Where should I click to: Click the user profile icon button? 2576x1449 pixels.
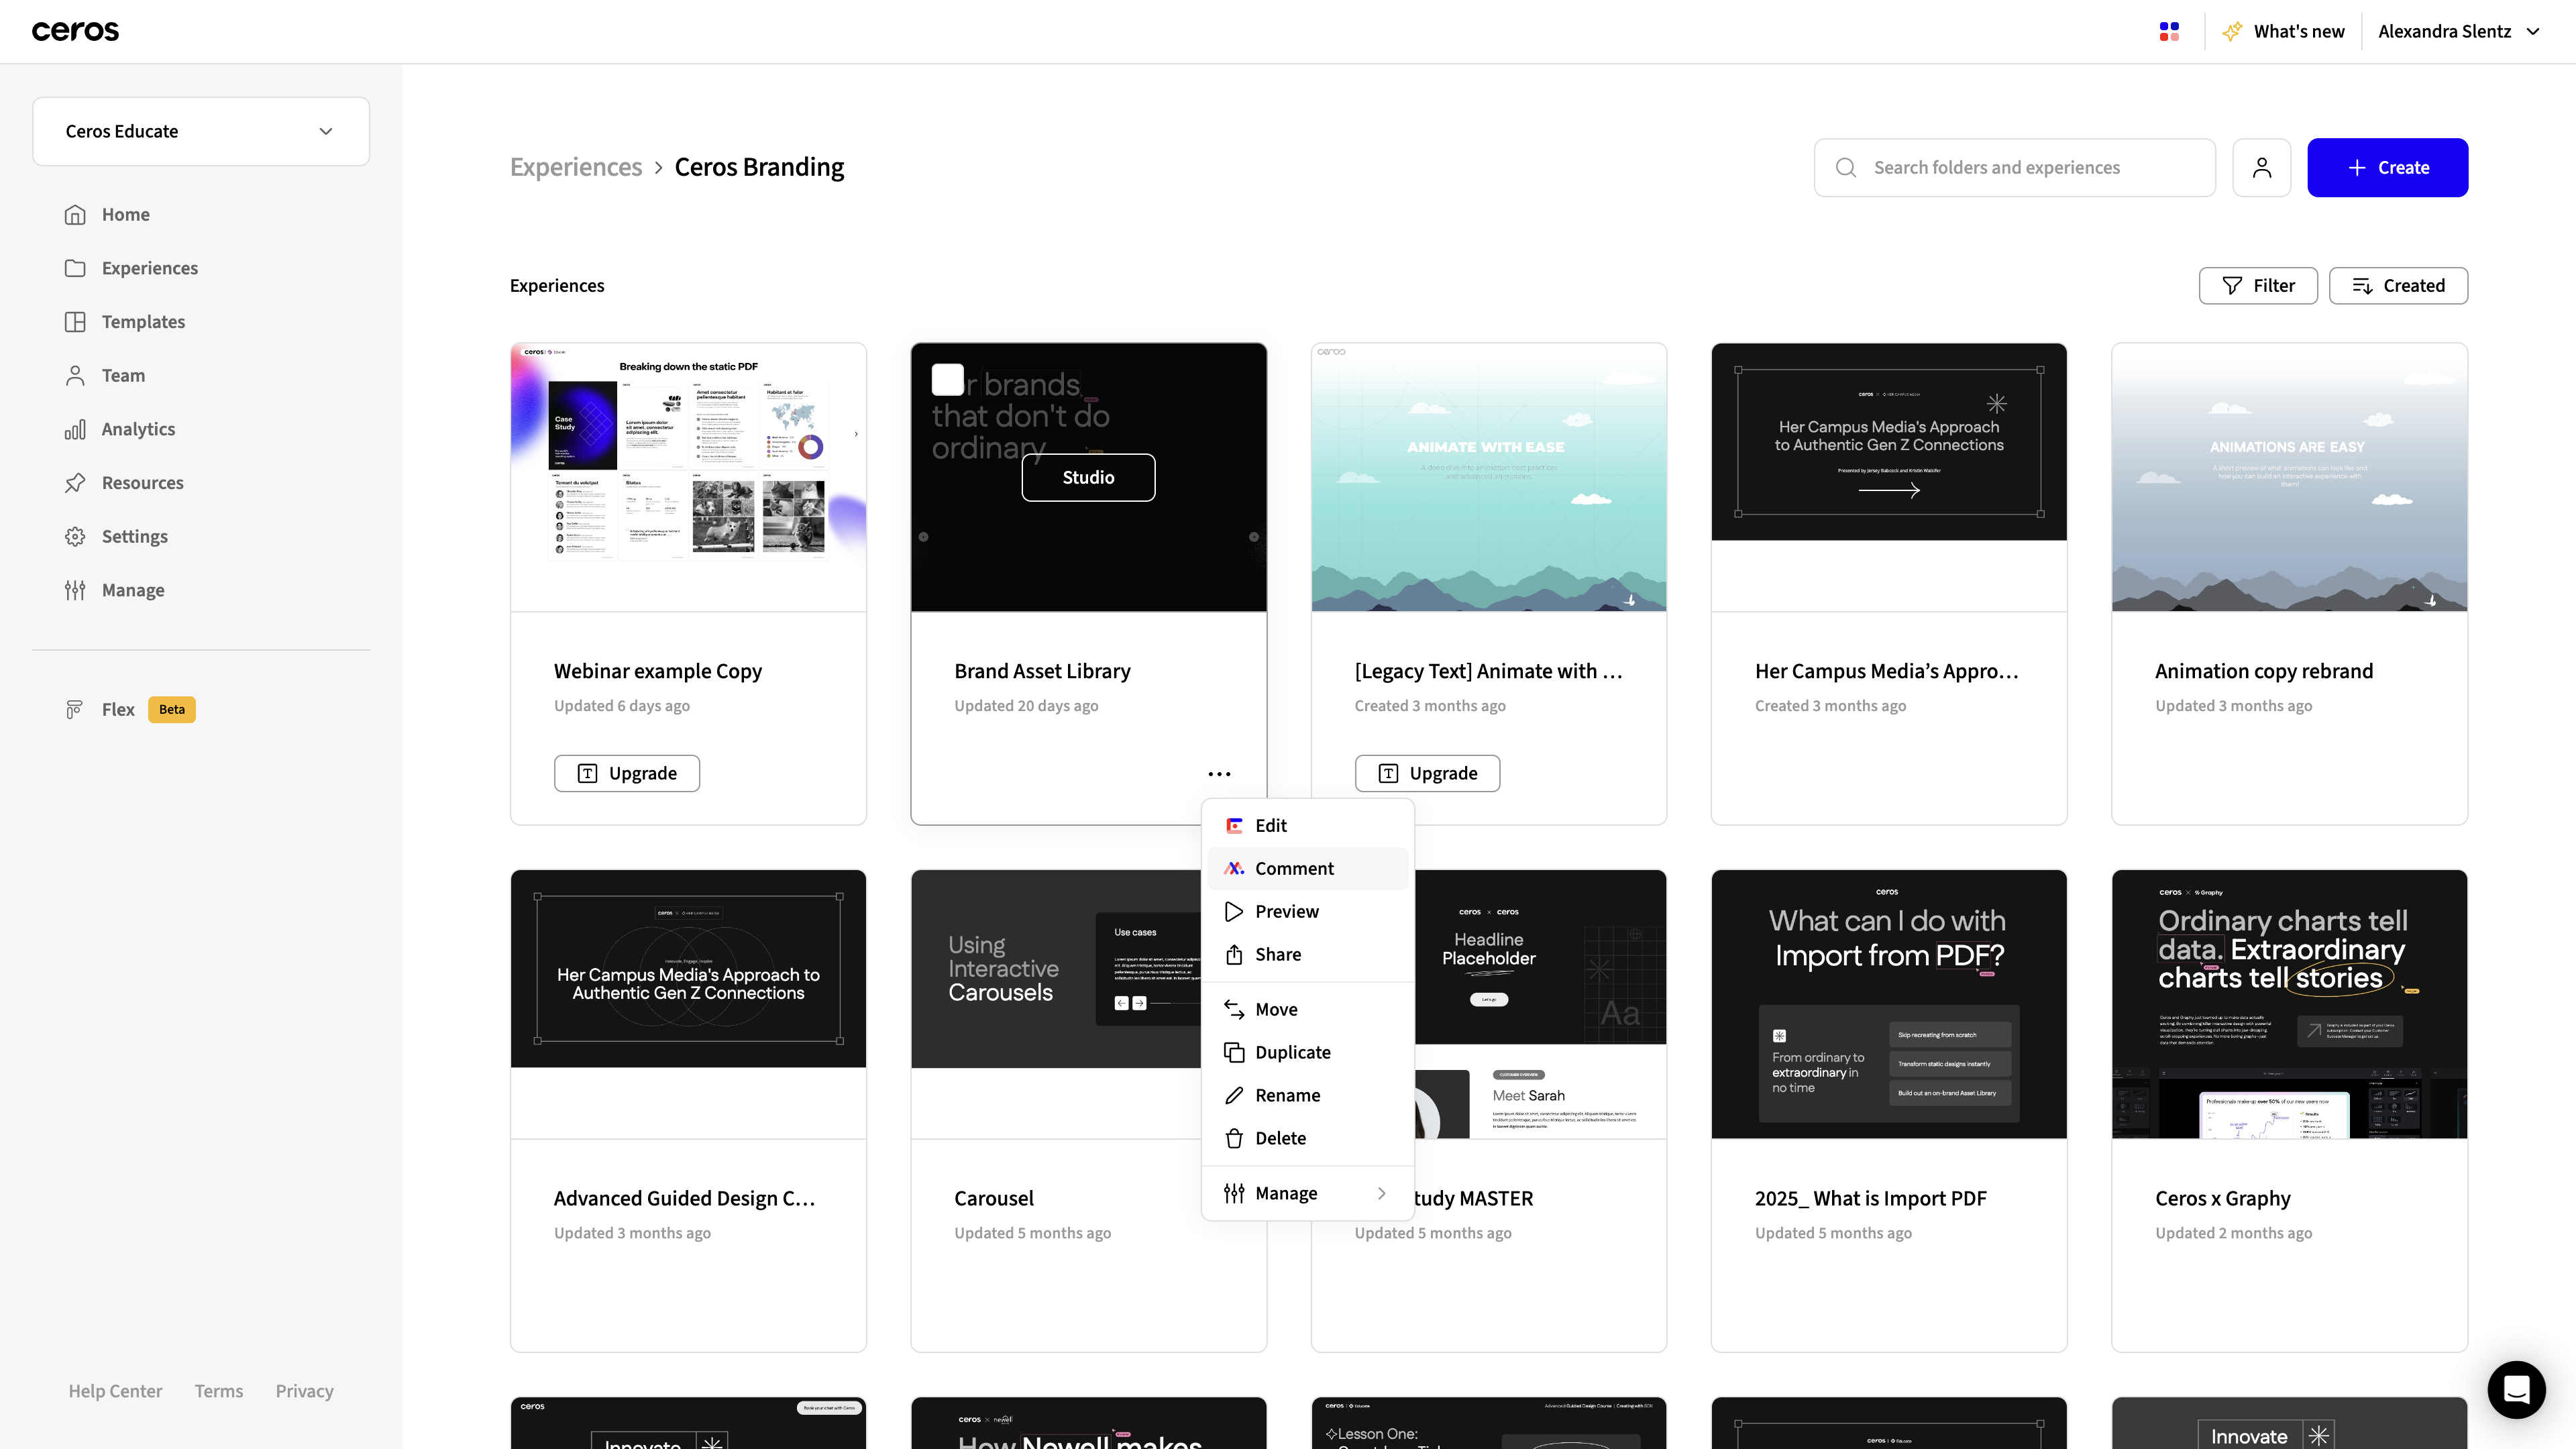click(2262, 168)
